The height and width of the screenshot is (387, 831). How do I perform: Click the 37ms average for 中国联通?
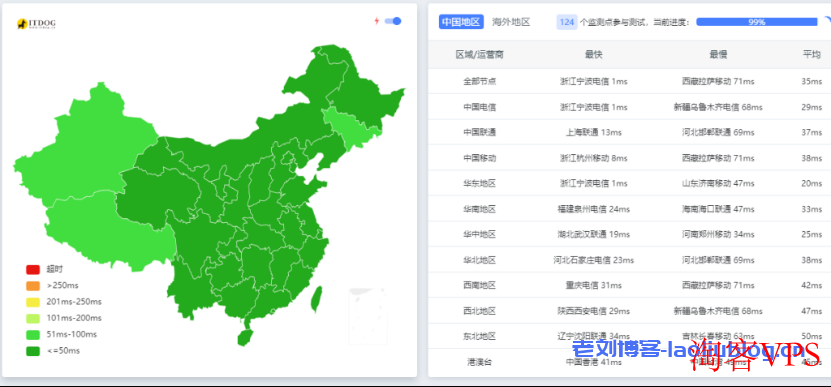click(x=811, y=133)
